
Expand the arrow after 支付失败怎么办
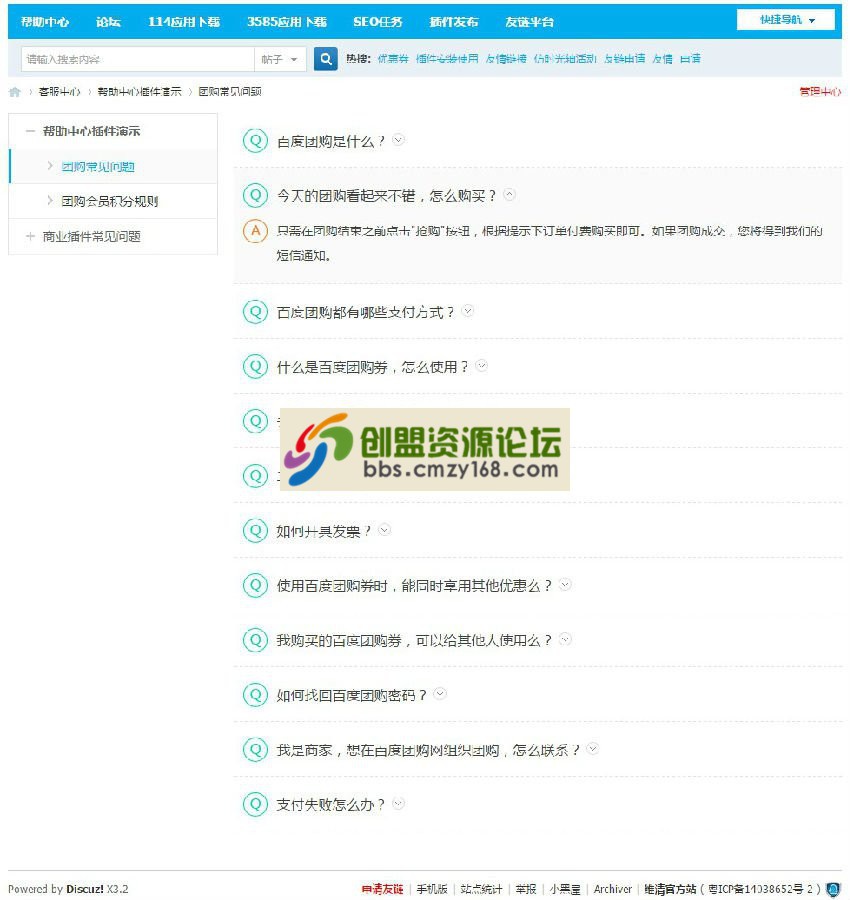click(398, 803)
